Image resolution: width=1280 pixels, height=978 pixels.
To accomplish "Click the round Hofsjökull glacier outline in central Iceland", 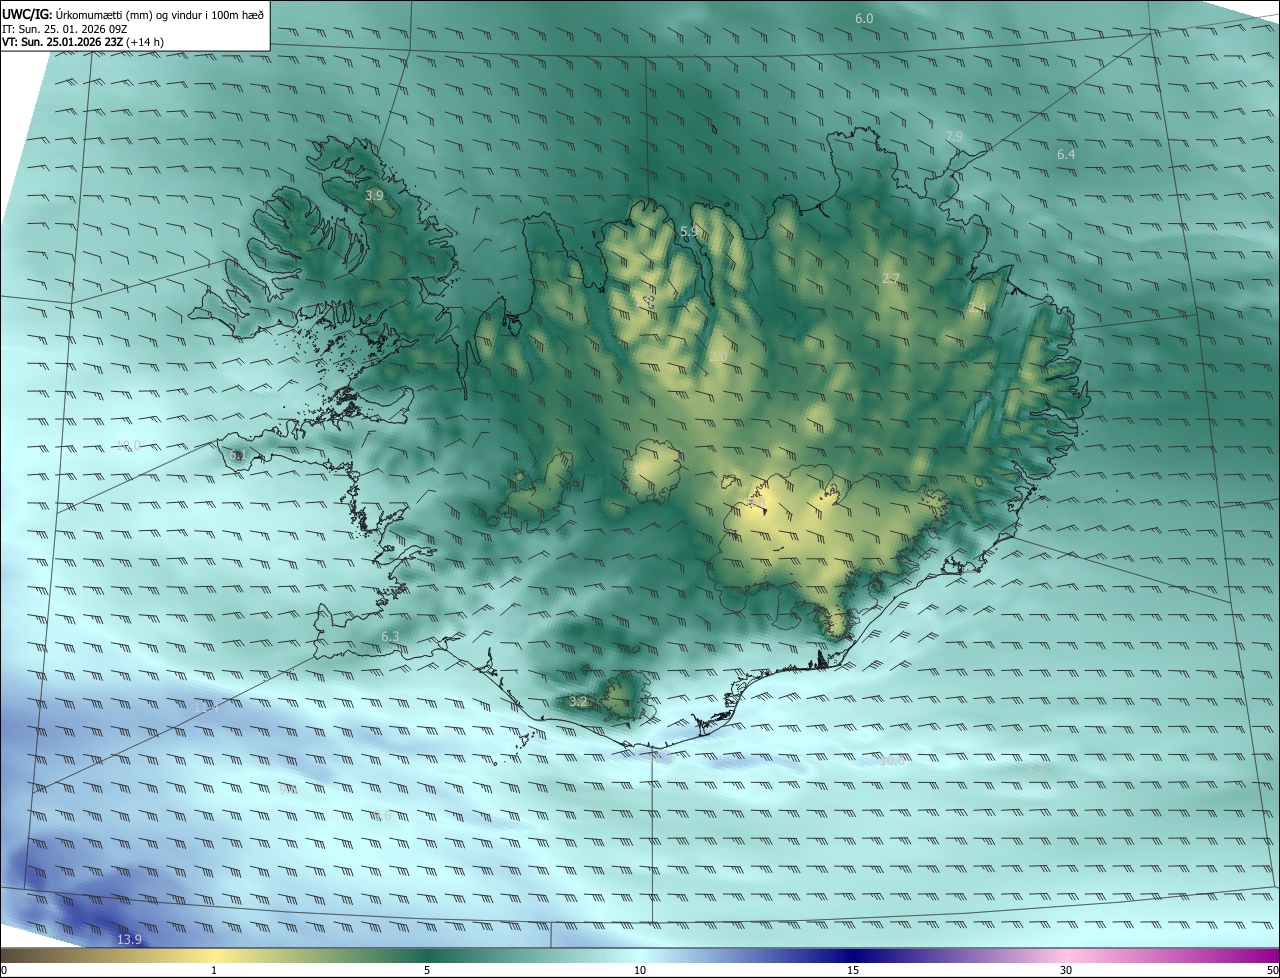I will [652, 470].
